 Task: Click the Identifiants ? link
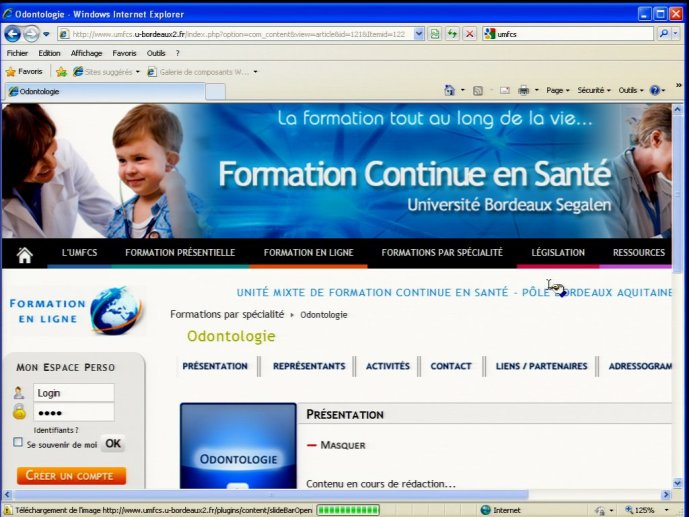coord(56,430)
